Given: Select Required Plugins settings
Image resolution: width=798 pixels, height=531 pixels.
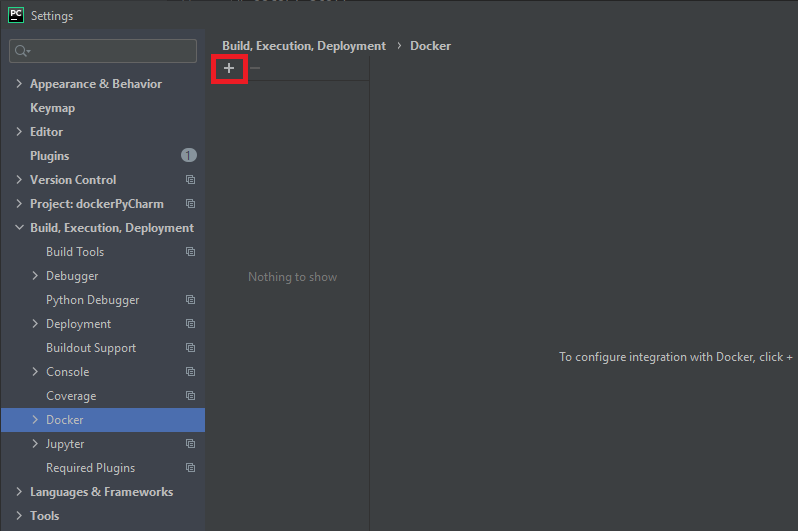Looking at the screenshot, I should click(91, 468).
